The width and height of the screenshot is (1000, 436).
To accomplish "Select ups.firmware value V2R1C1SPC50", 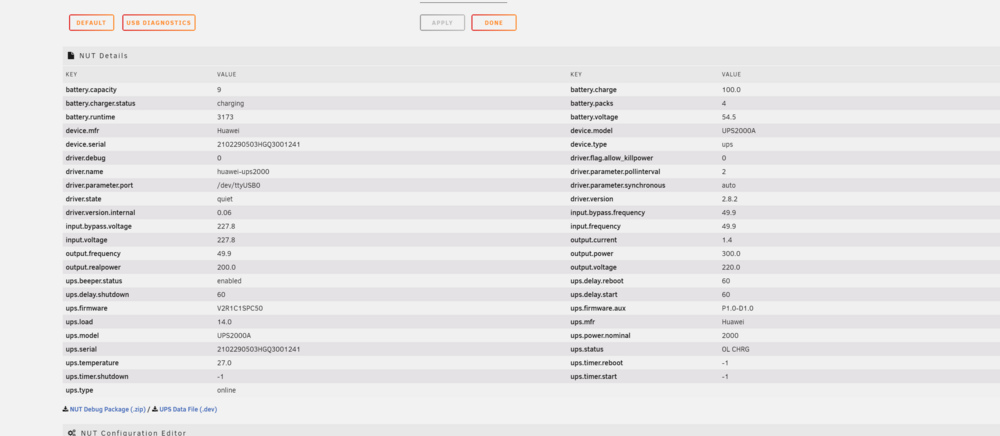I will pyautogui.click(x=240, y=308).
